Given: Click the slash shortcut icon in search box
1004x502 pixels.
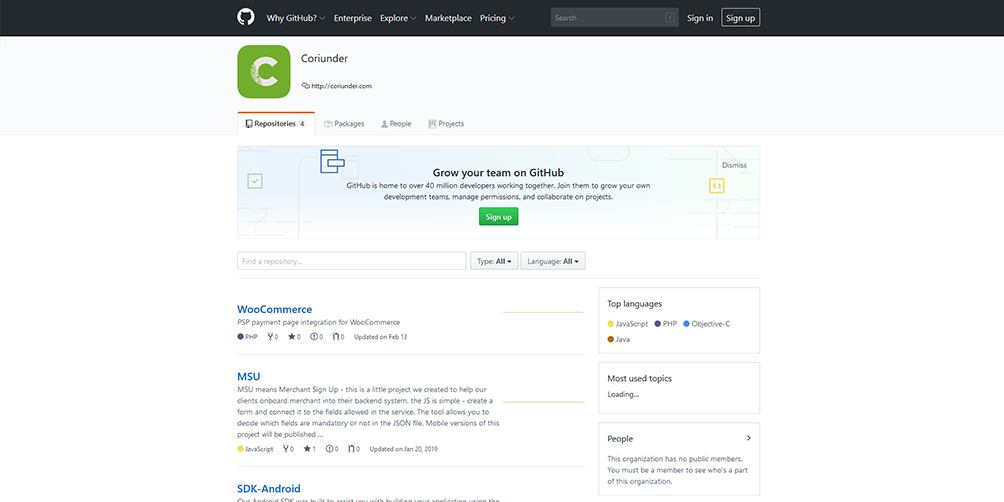Looking at the screenshot, I should (x=670, y=18).
